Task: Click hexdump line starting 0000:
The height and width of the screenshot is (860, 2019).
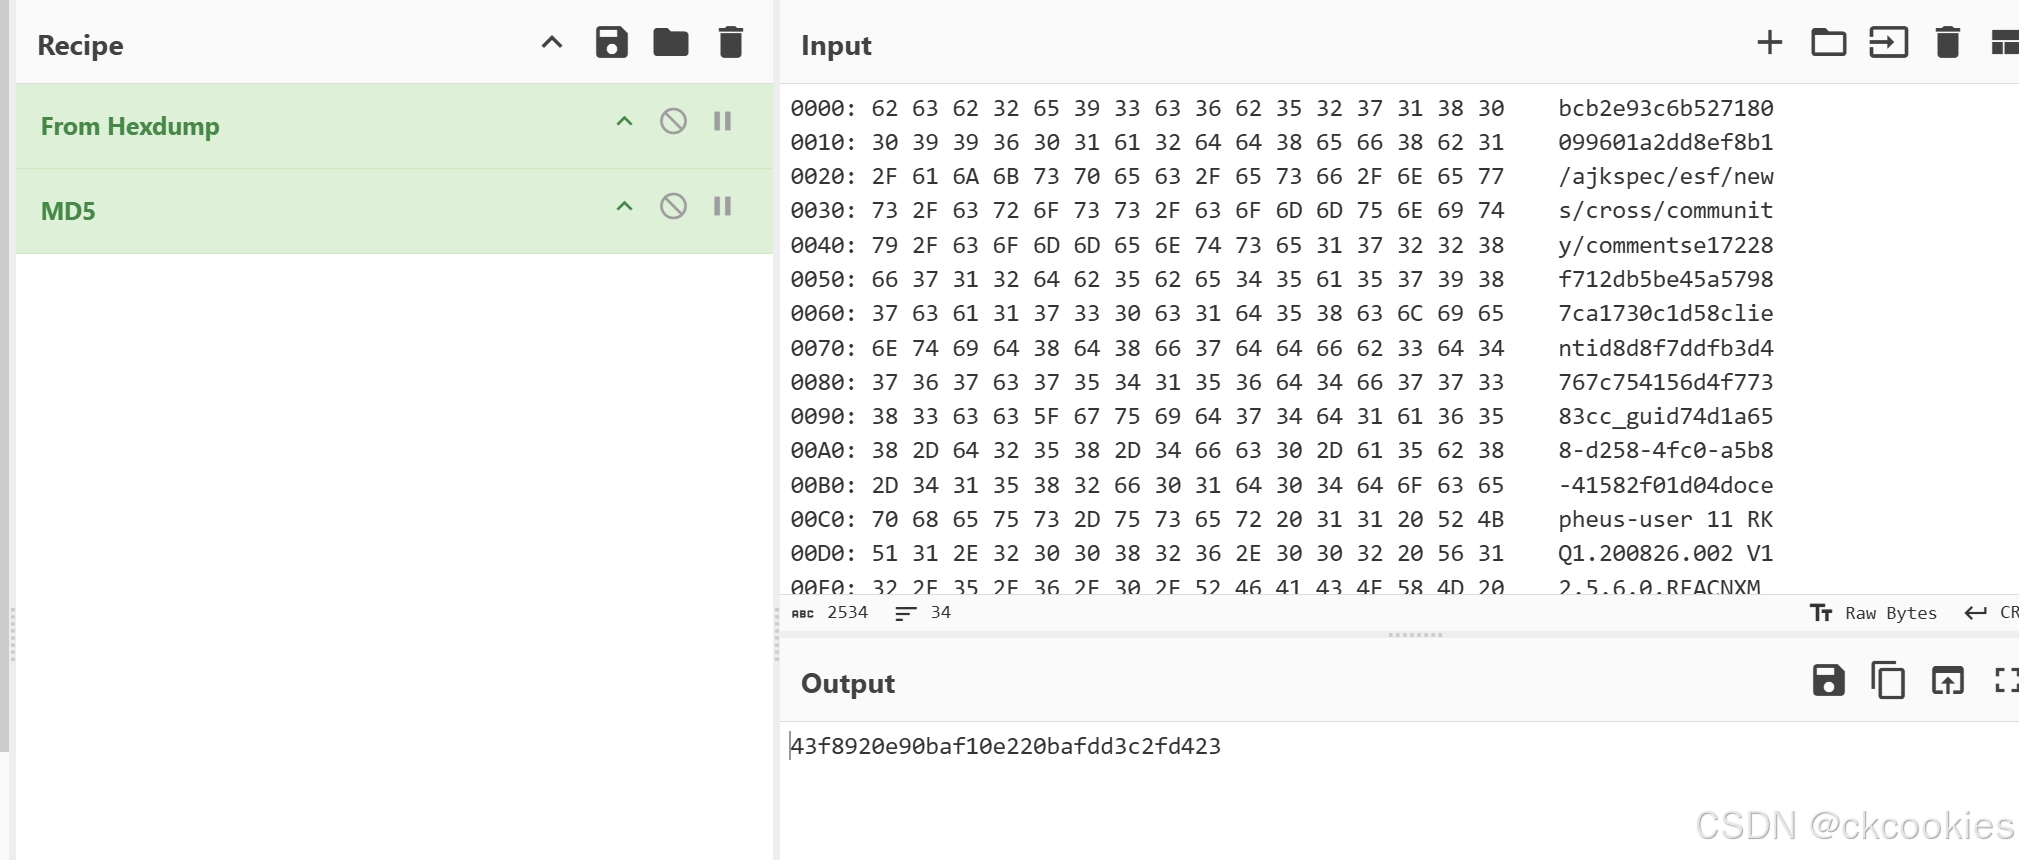Action: coord(1282,108)
